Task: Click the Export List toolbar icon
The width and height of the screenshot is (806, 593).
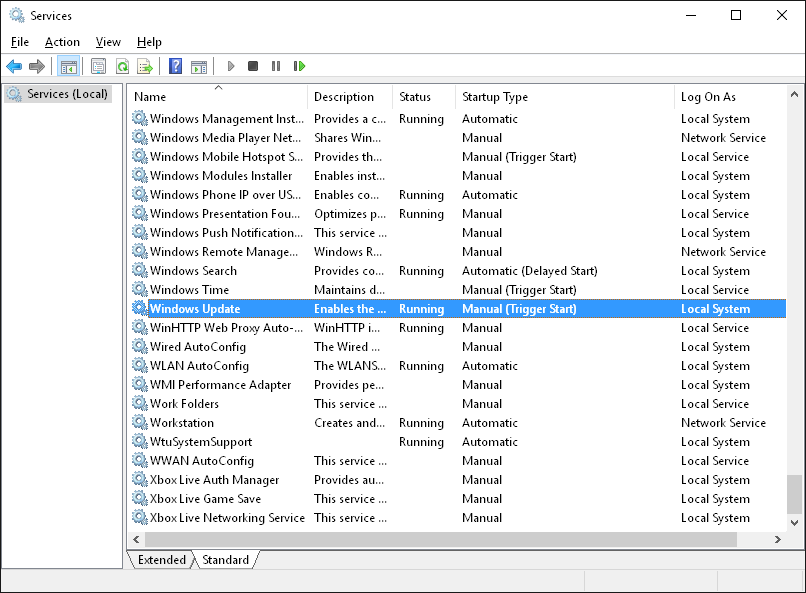Action: (x=145, y=66)
